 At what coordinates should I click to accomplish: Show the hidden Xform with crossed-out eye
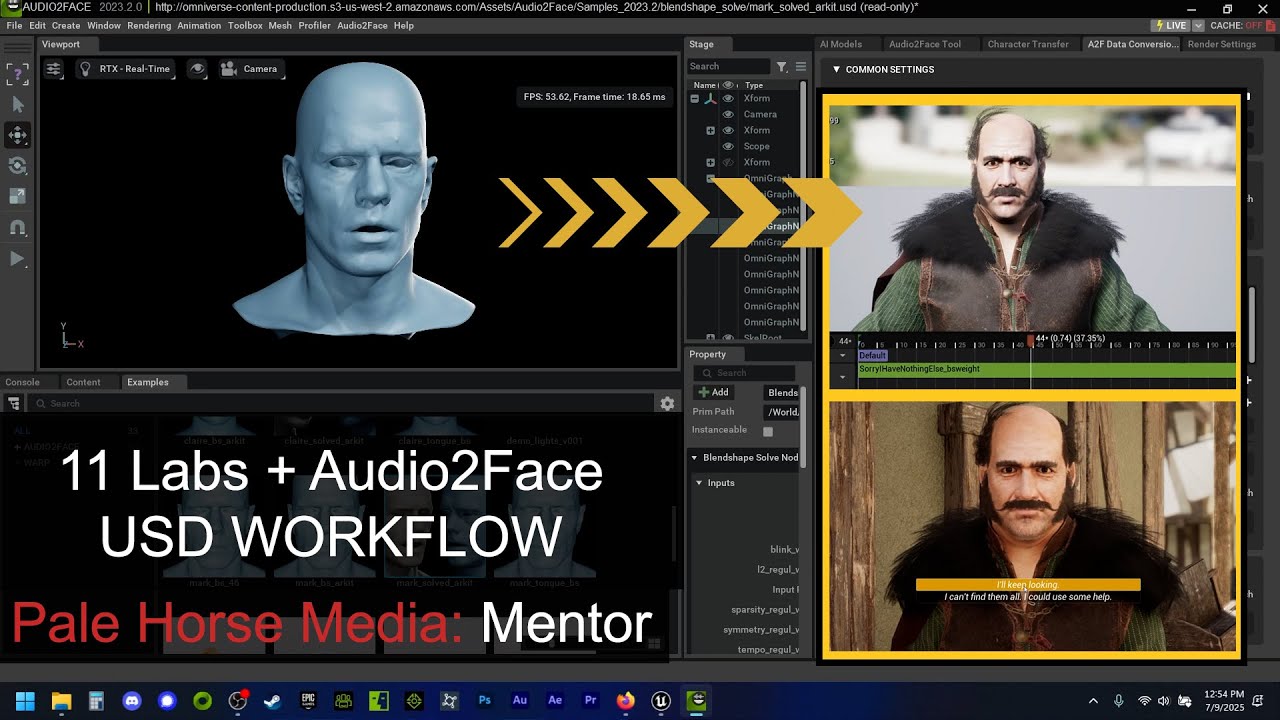(x=728, y=162)
